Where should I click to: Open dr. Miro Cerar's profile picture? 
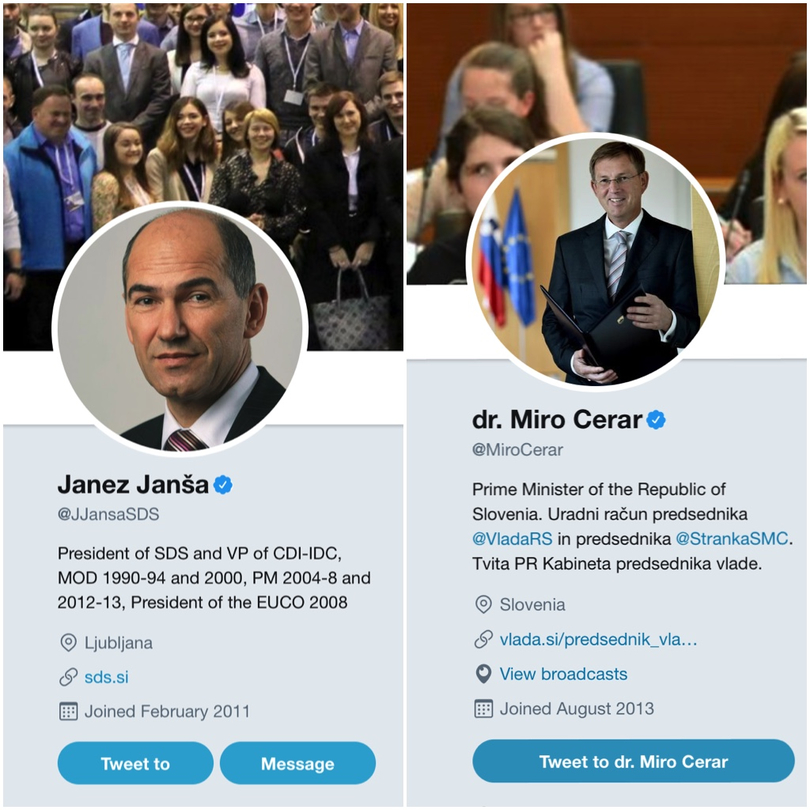[594, 262]
